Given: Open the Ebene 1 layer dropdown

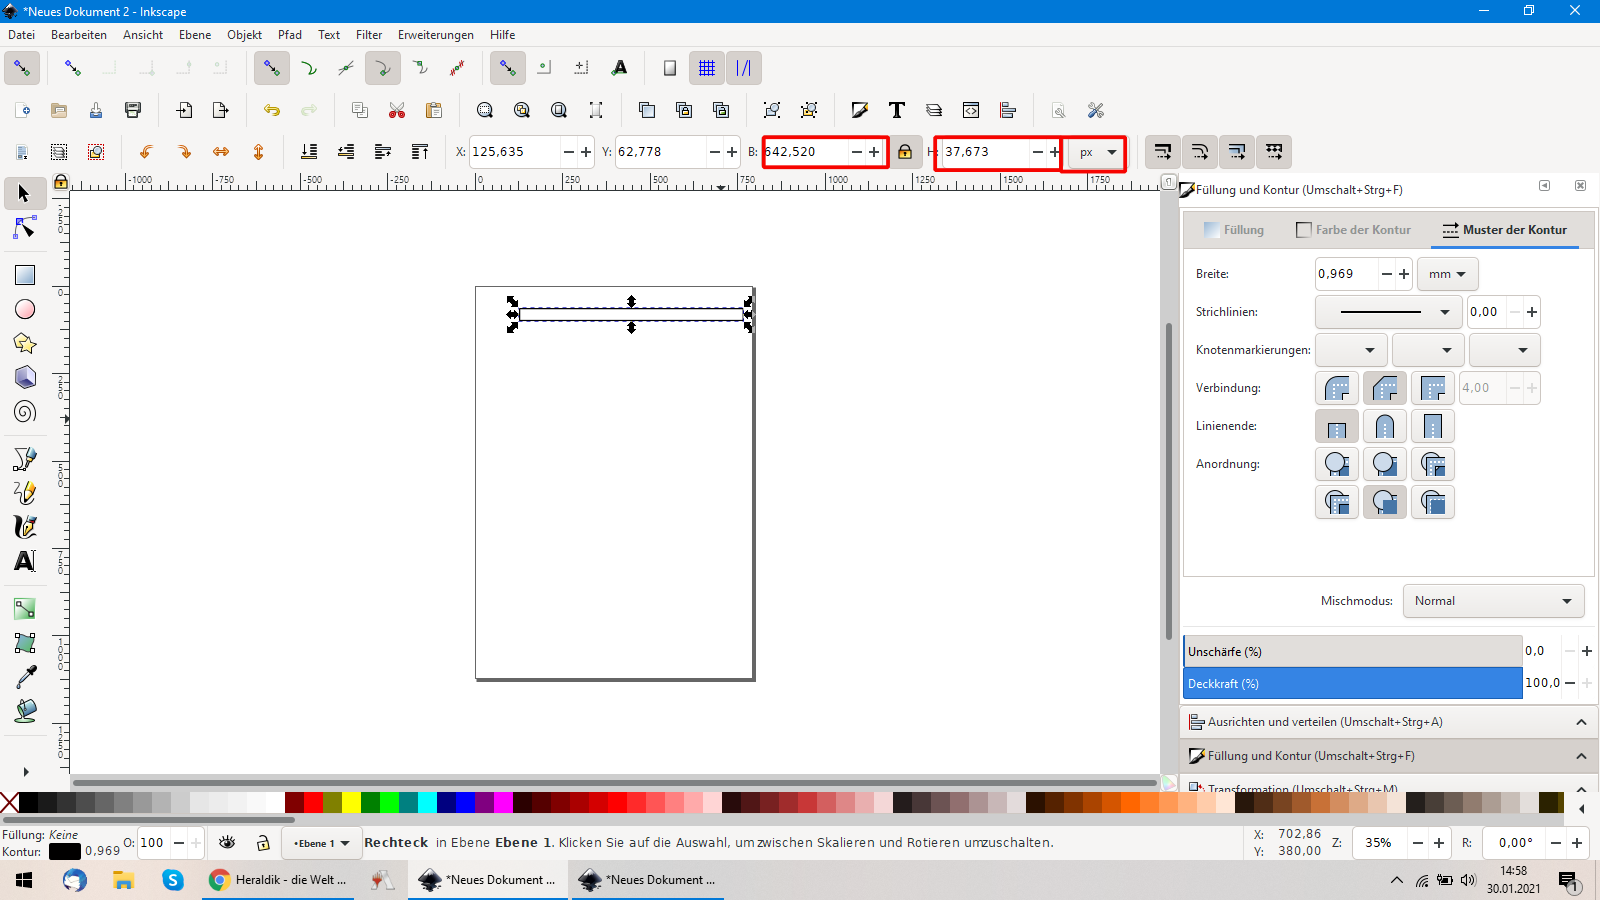Looking at the screenshot, I should [x=321, y=843].
